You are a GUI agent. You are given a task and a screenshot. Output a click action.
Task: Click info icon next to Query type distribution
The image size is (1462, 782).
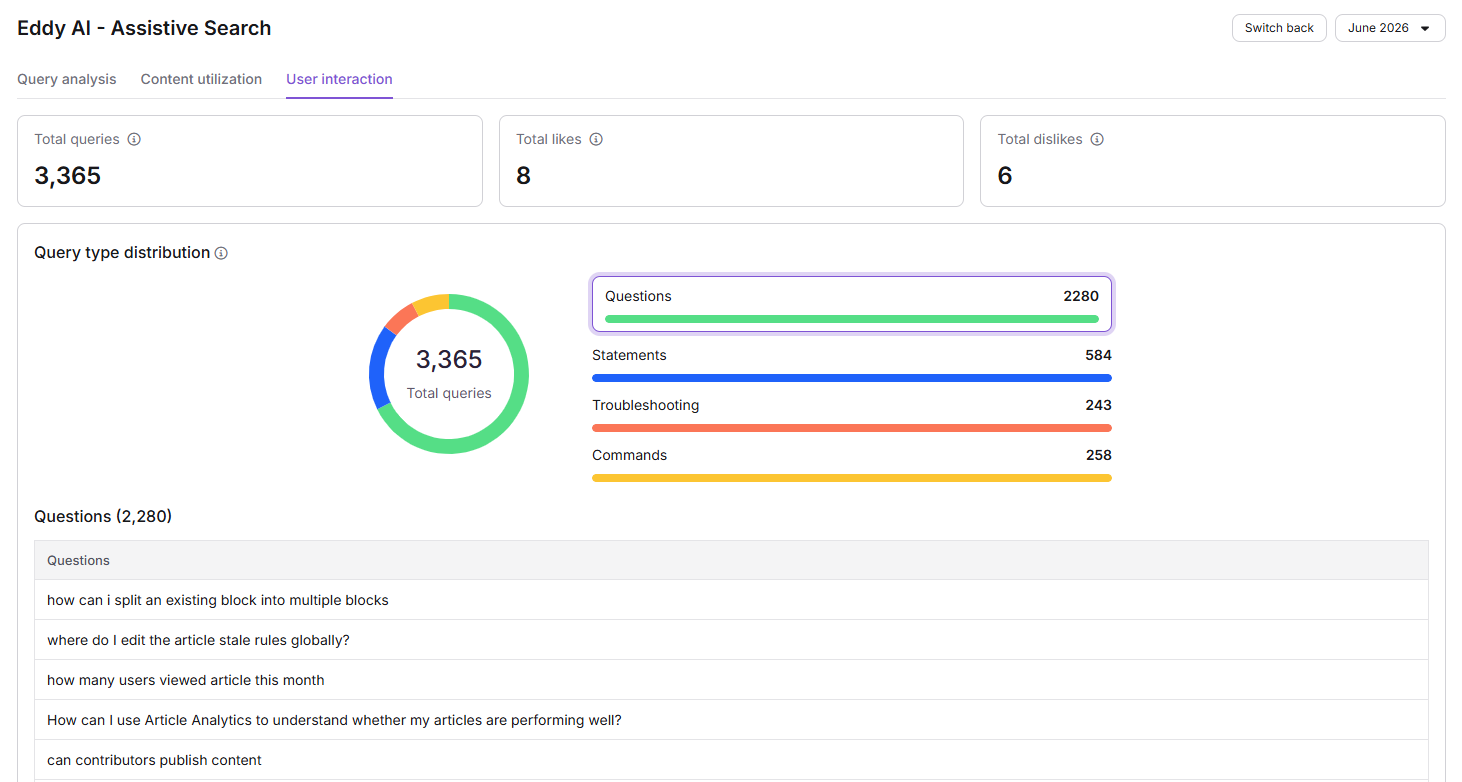coord(221,253)
